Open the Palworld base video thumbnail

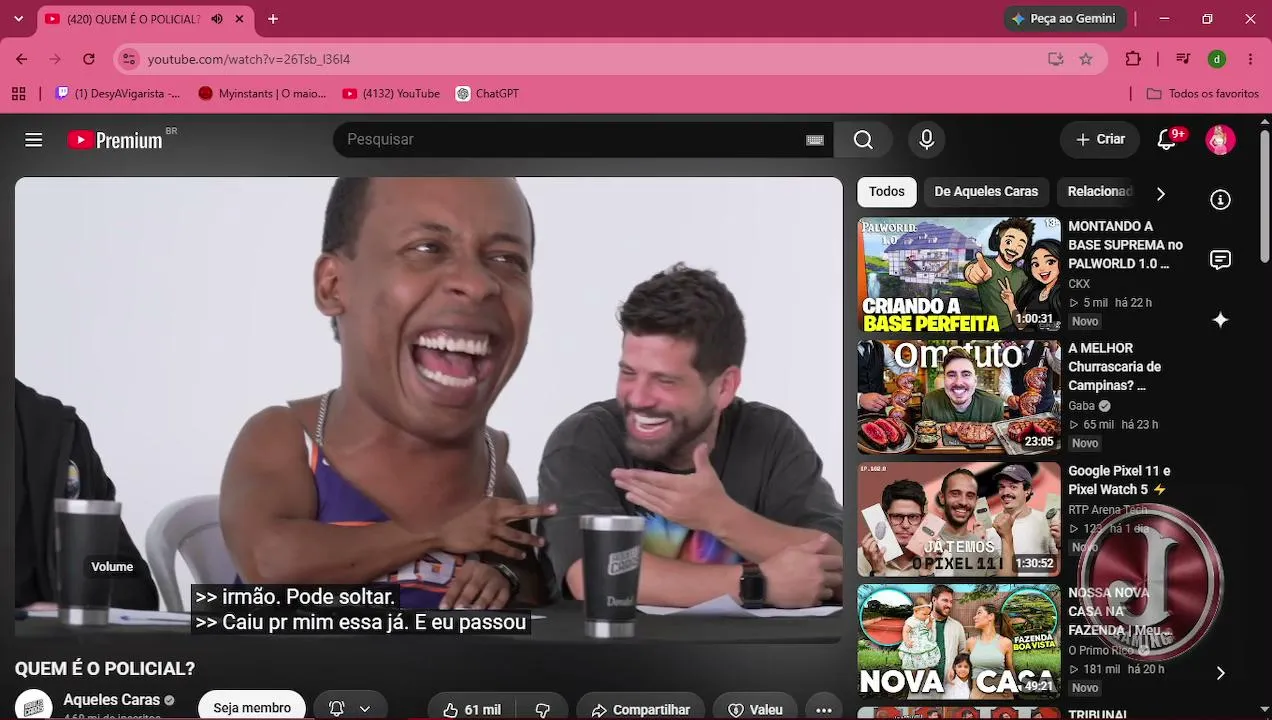coord(959,275)
